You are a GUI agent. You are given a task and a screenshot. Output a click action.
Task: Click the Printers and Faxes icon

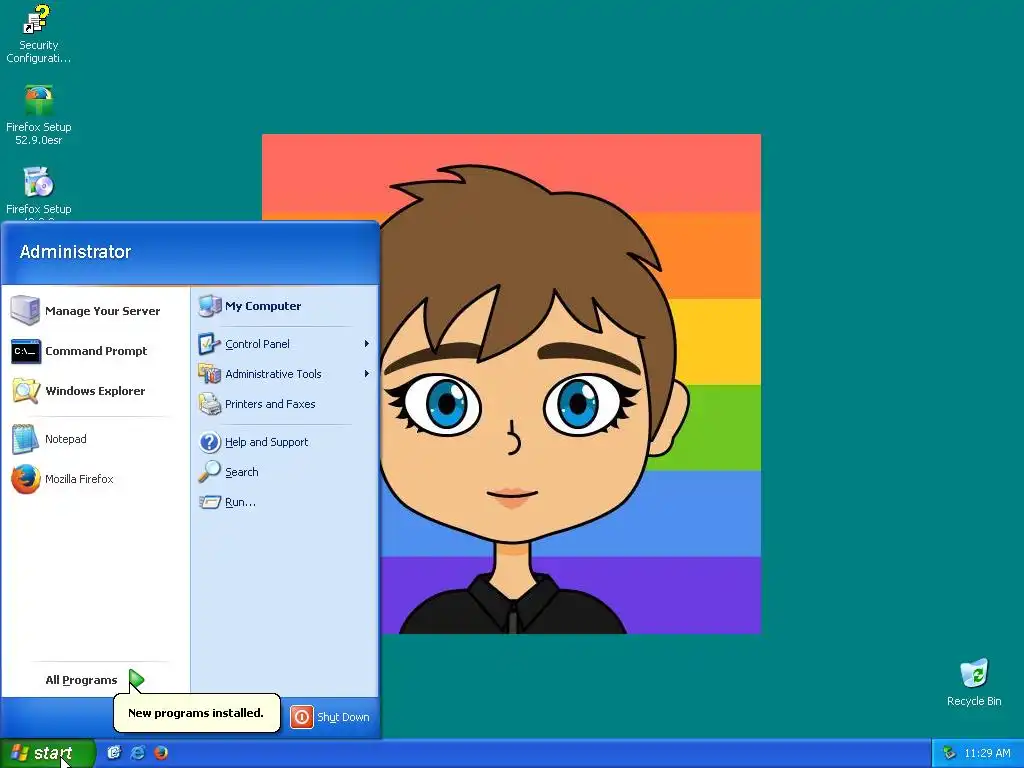[x=210, y=404]
